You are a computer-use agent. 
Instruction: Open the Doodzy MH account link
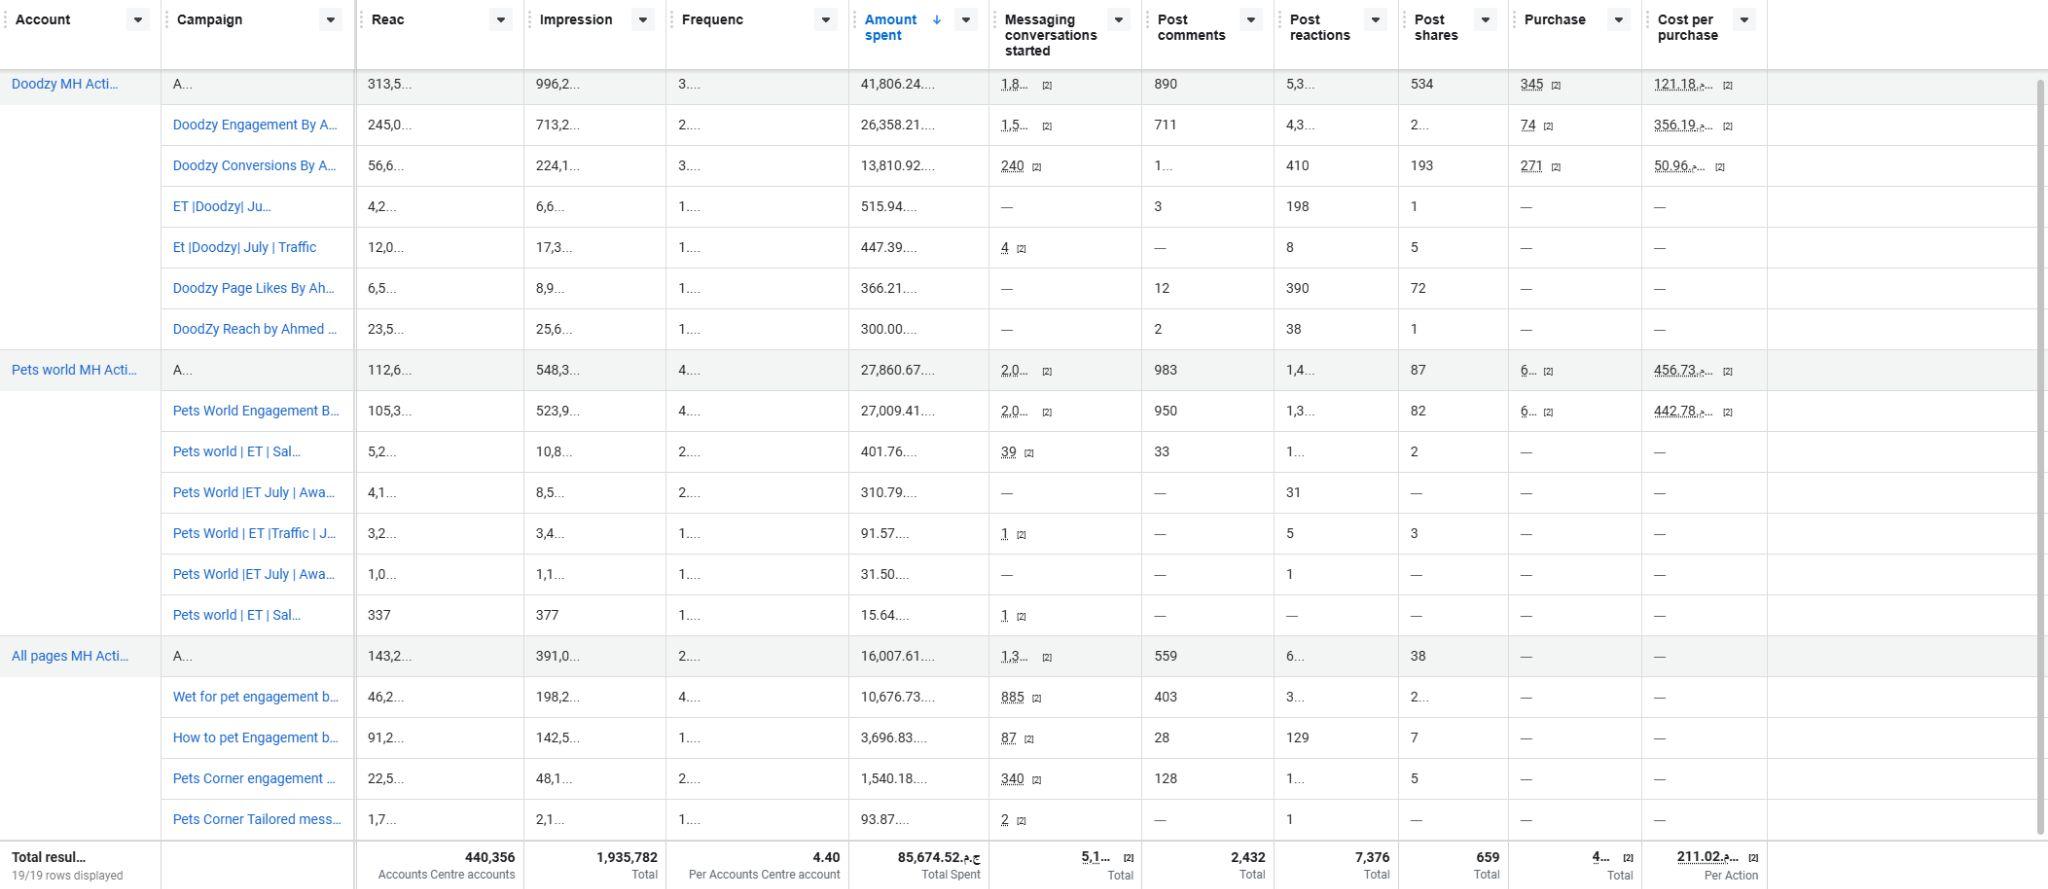tap(64, 84)
